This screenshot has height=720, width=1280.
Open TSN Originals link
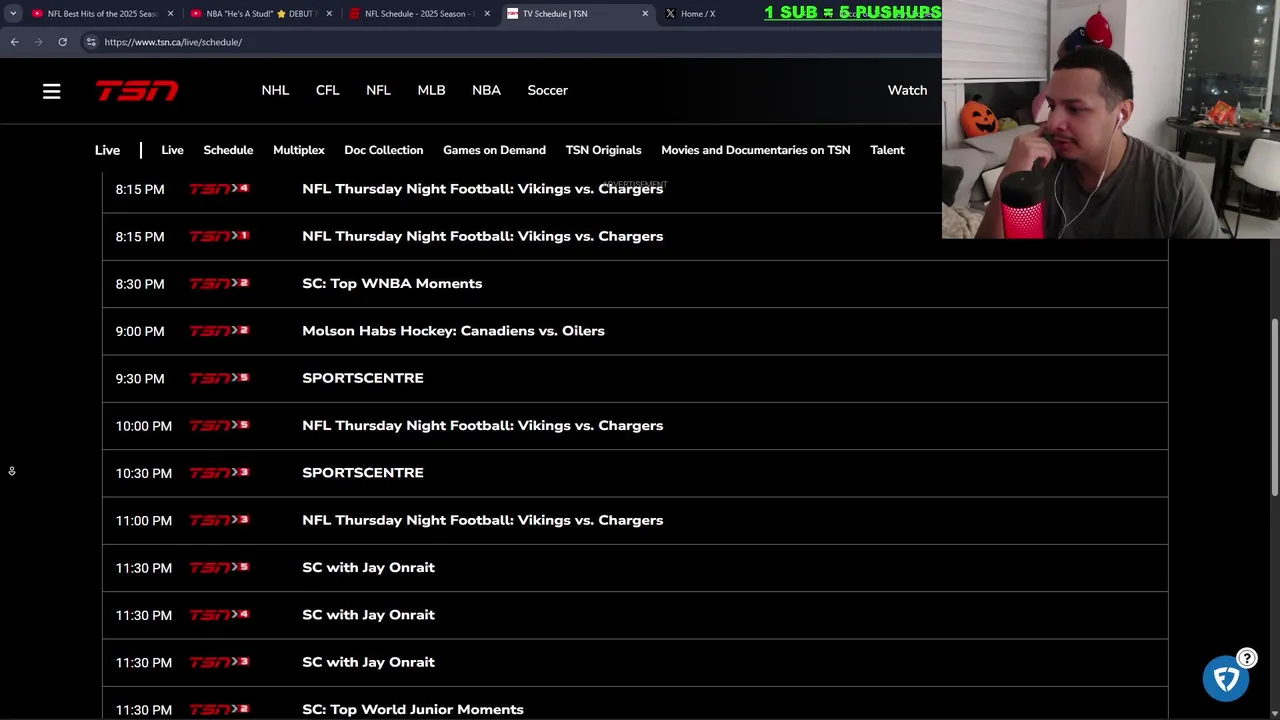point(603,150)
